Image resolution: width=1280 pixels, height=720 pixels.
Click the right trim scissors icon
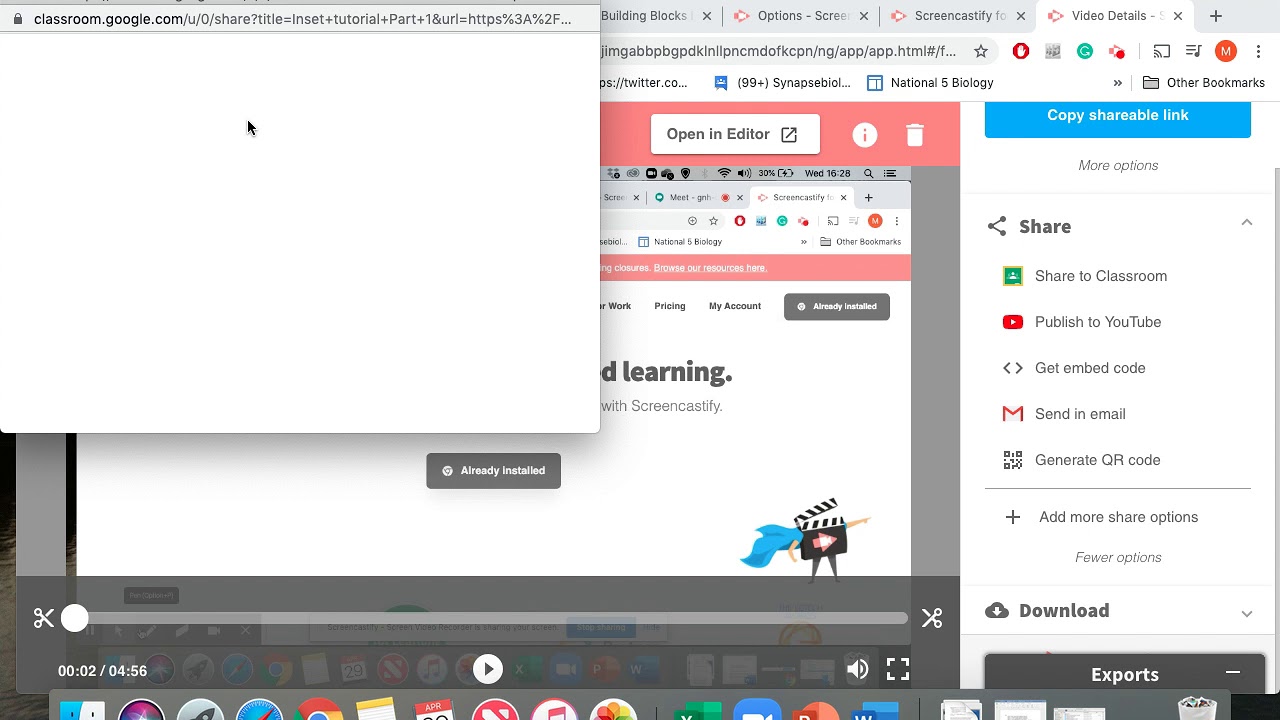click(932, 618)
